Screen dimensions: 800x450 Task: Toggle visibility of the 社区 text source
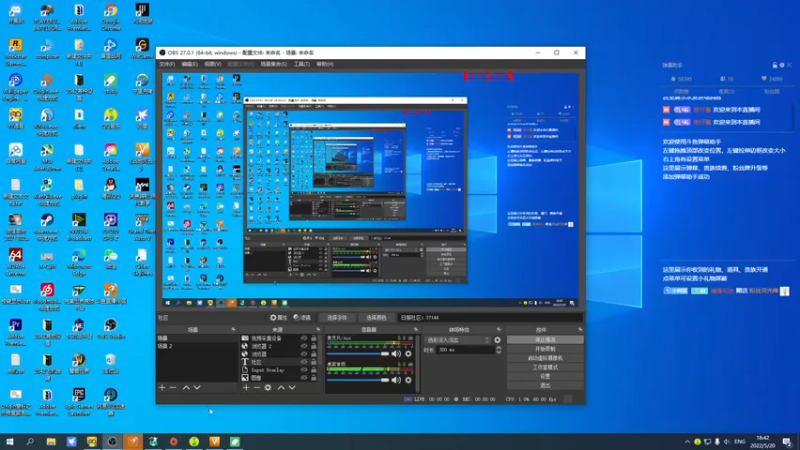304,362
